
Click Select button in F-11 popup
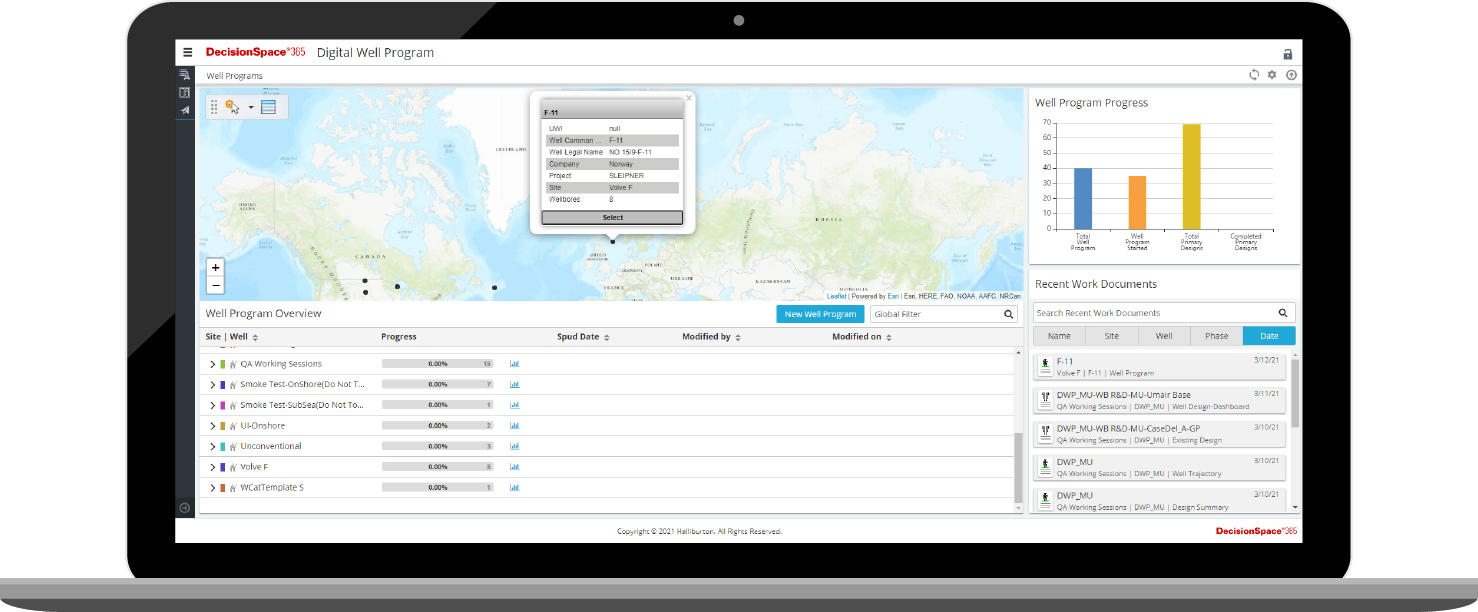613,217
